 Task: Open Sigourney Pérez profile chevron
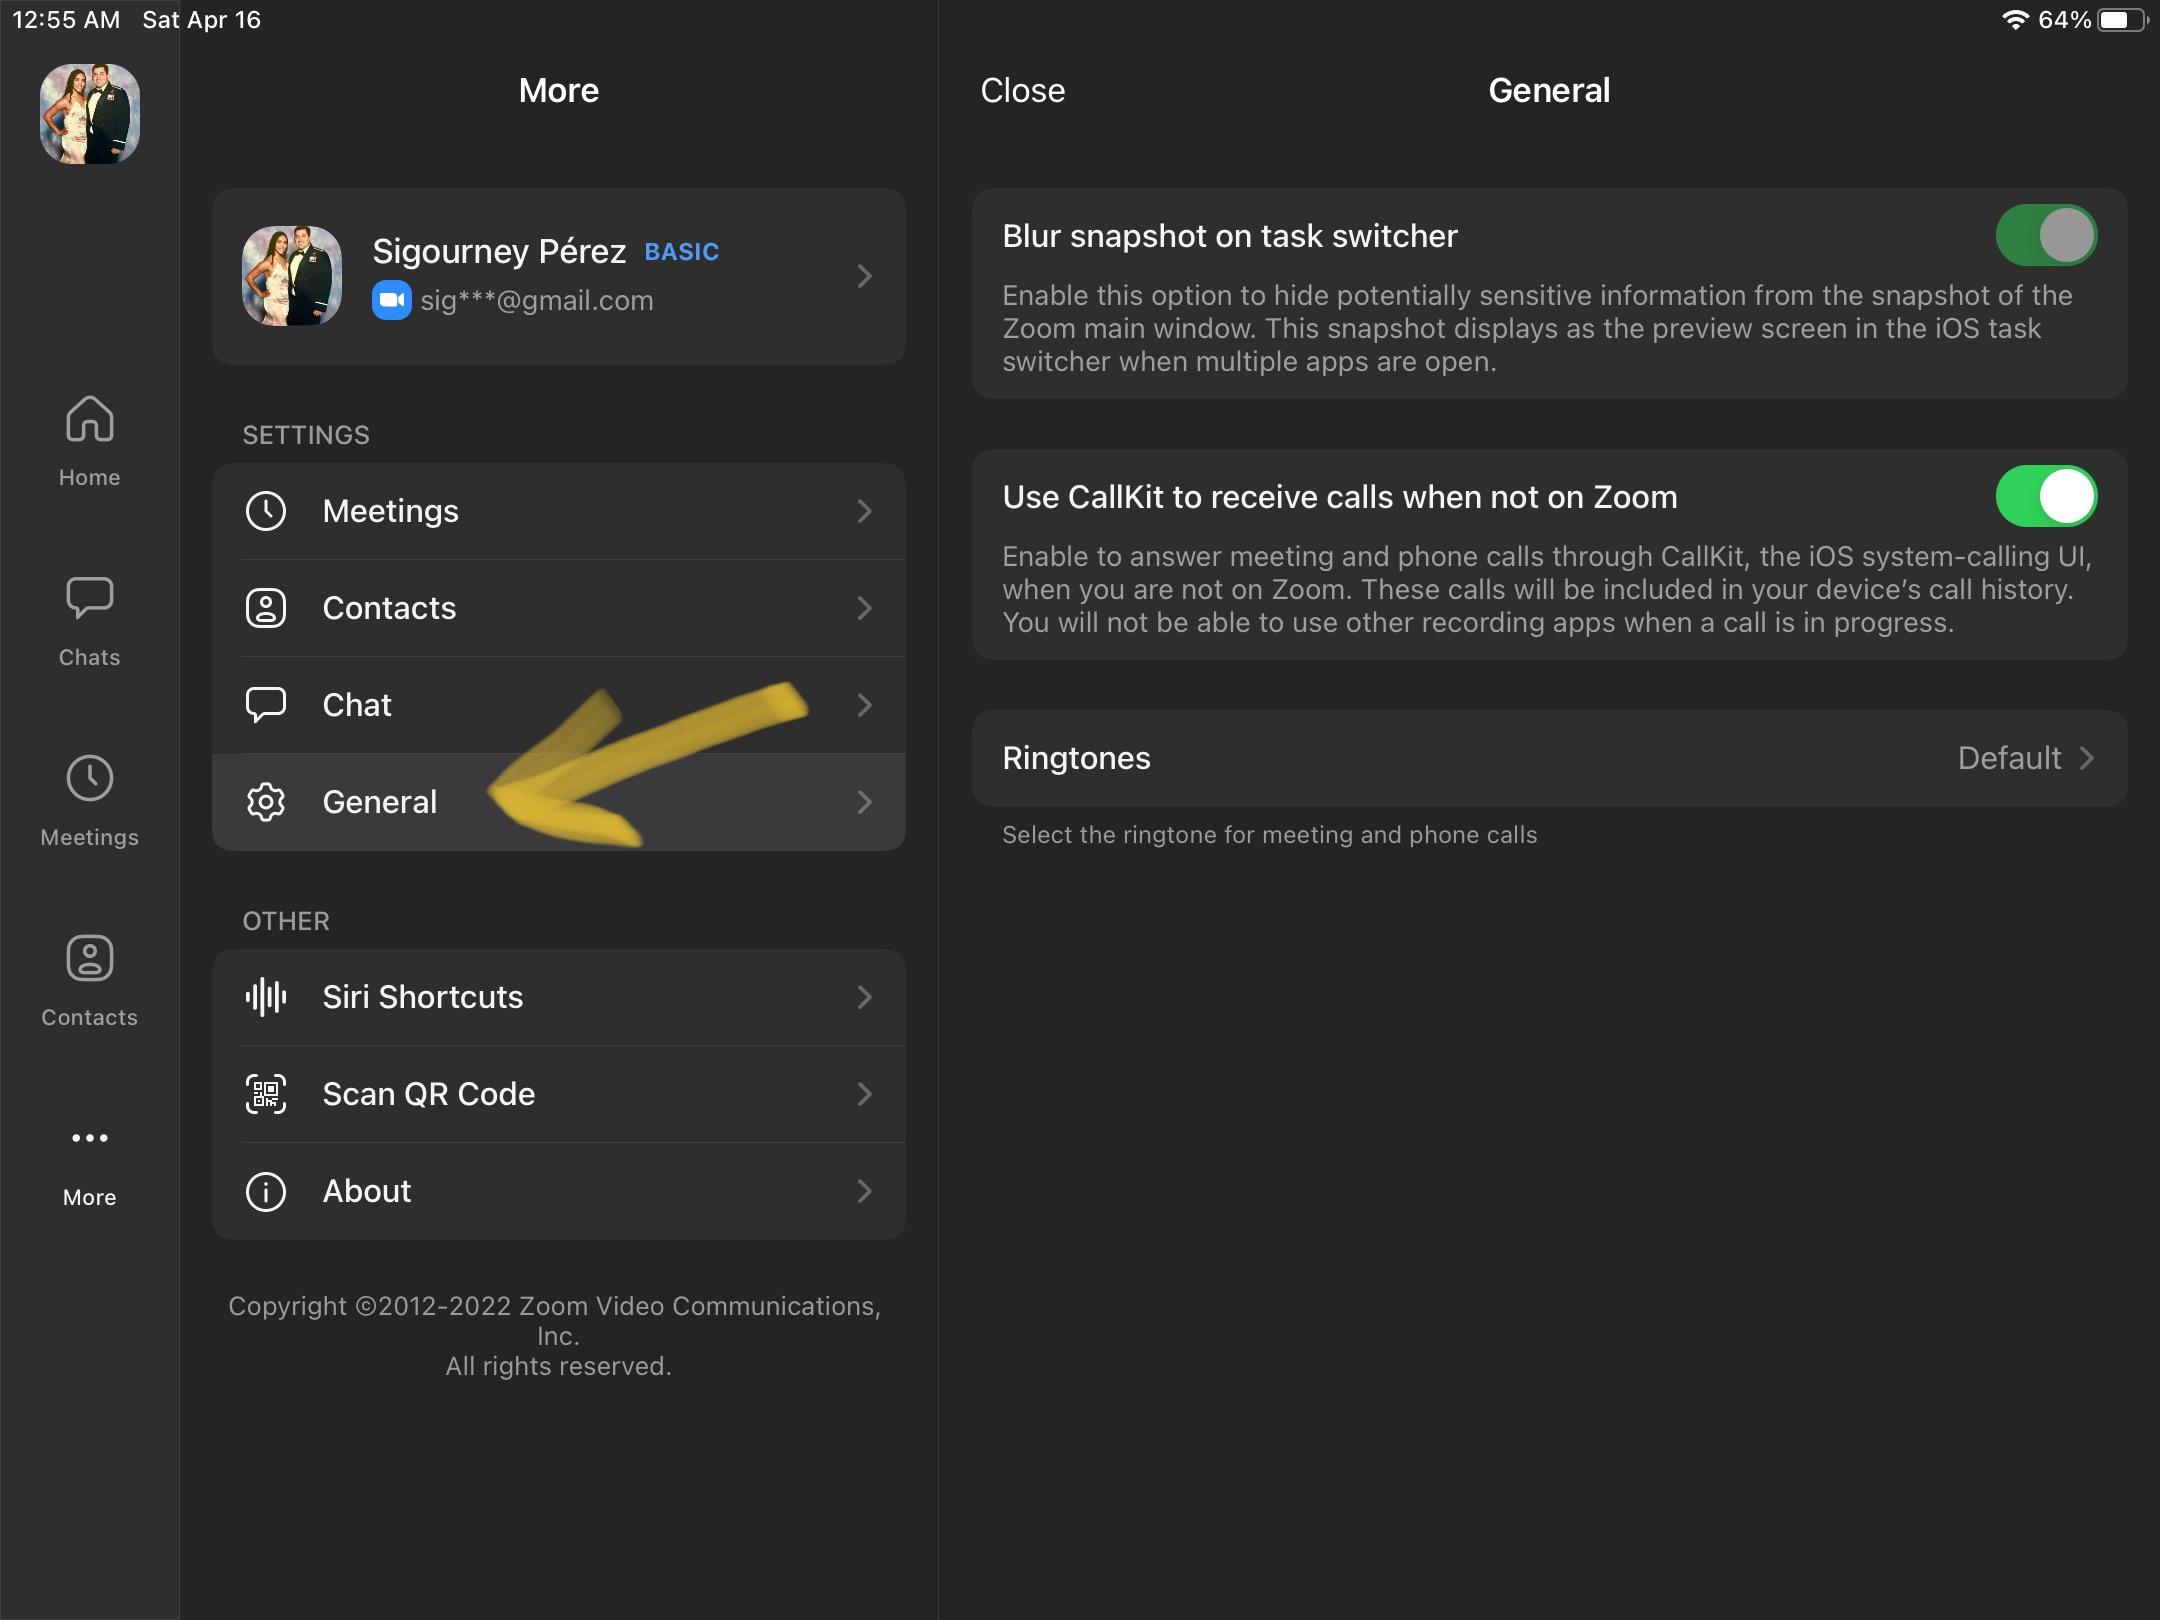point(865,276)
